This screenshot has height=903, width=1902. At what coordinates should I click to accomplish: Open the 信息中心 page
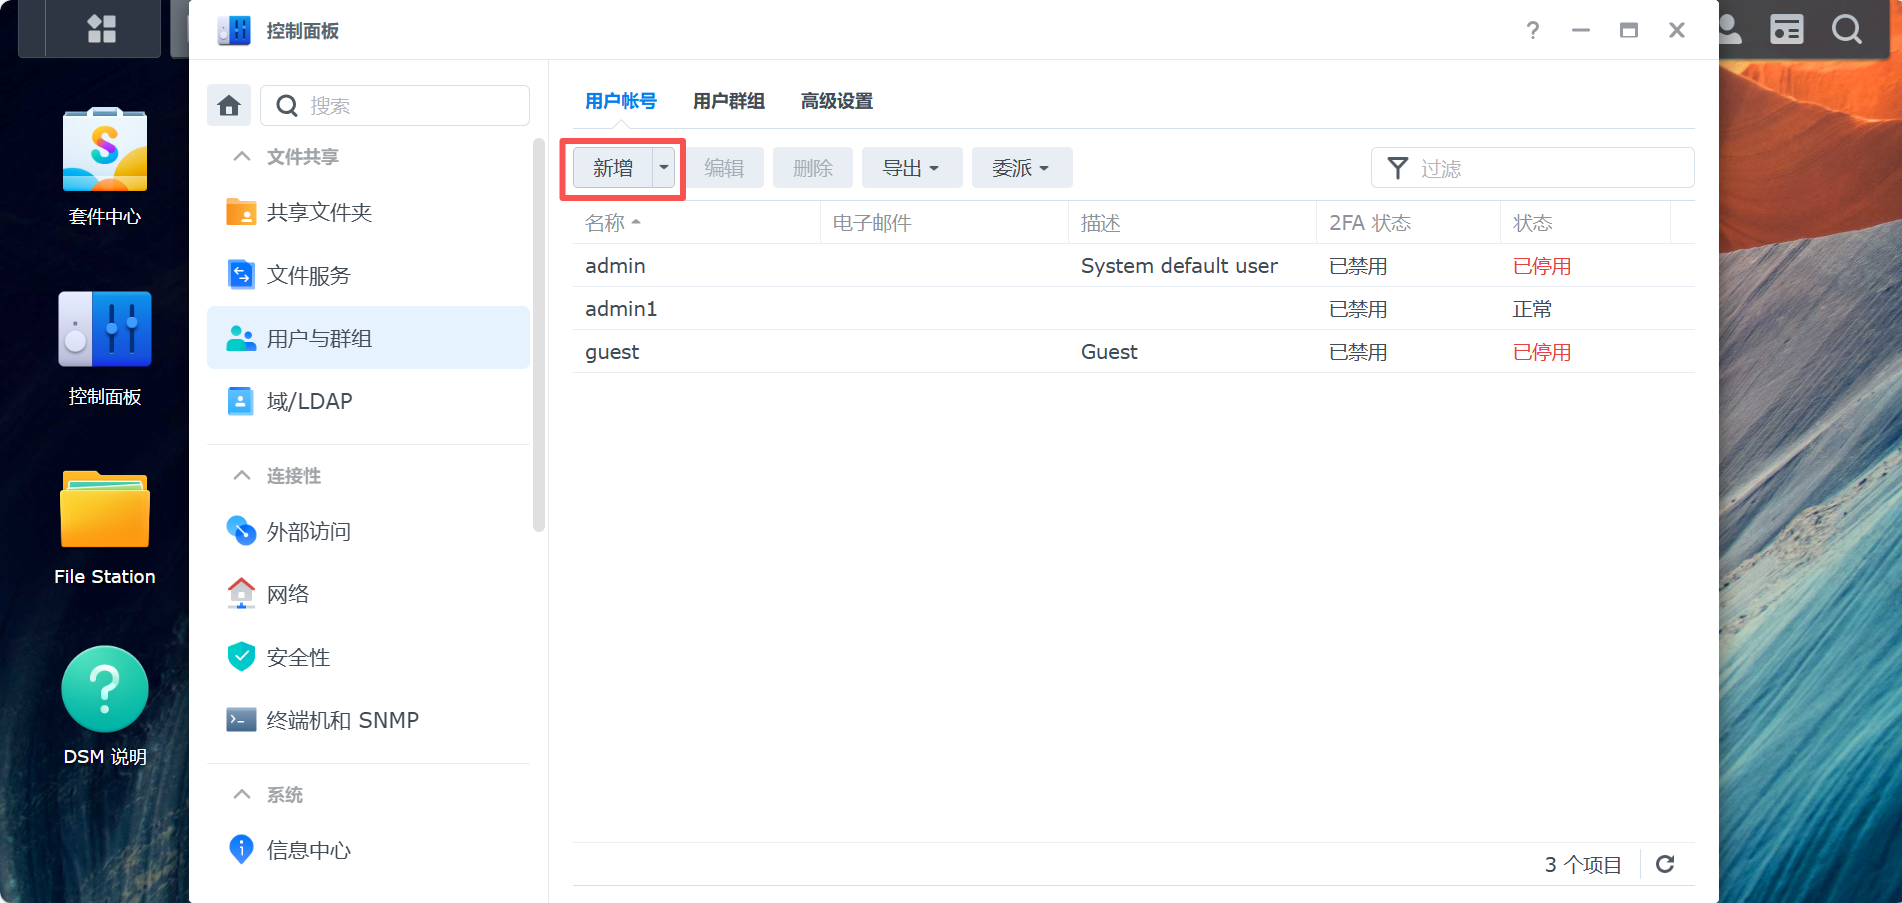point(307,849)
